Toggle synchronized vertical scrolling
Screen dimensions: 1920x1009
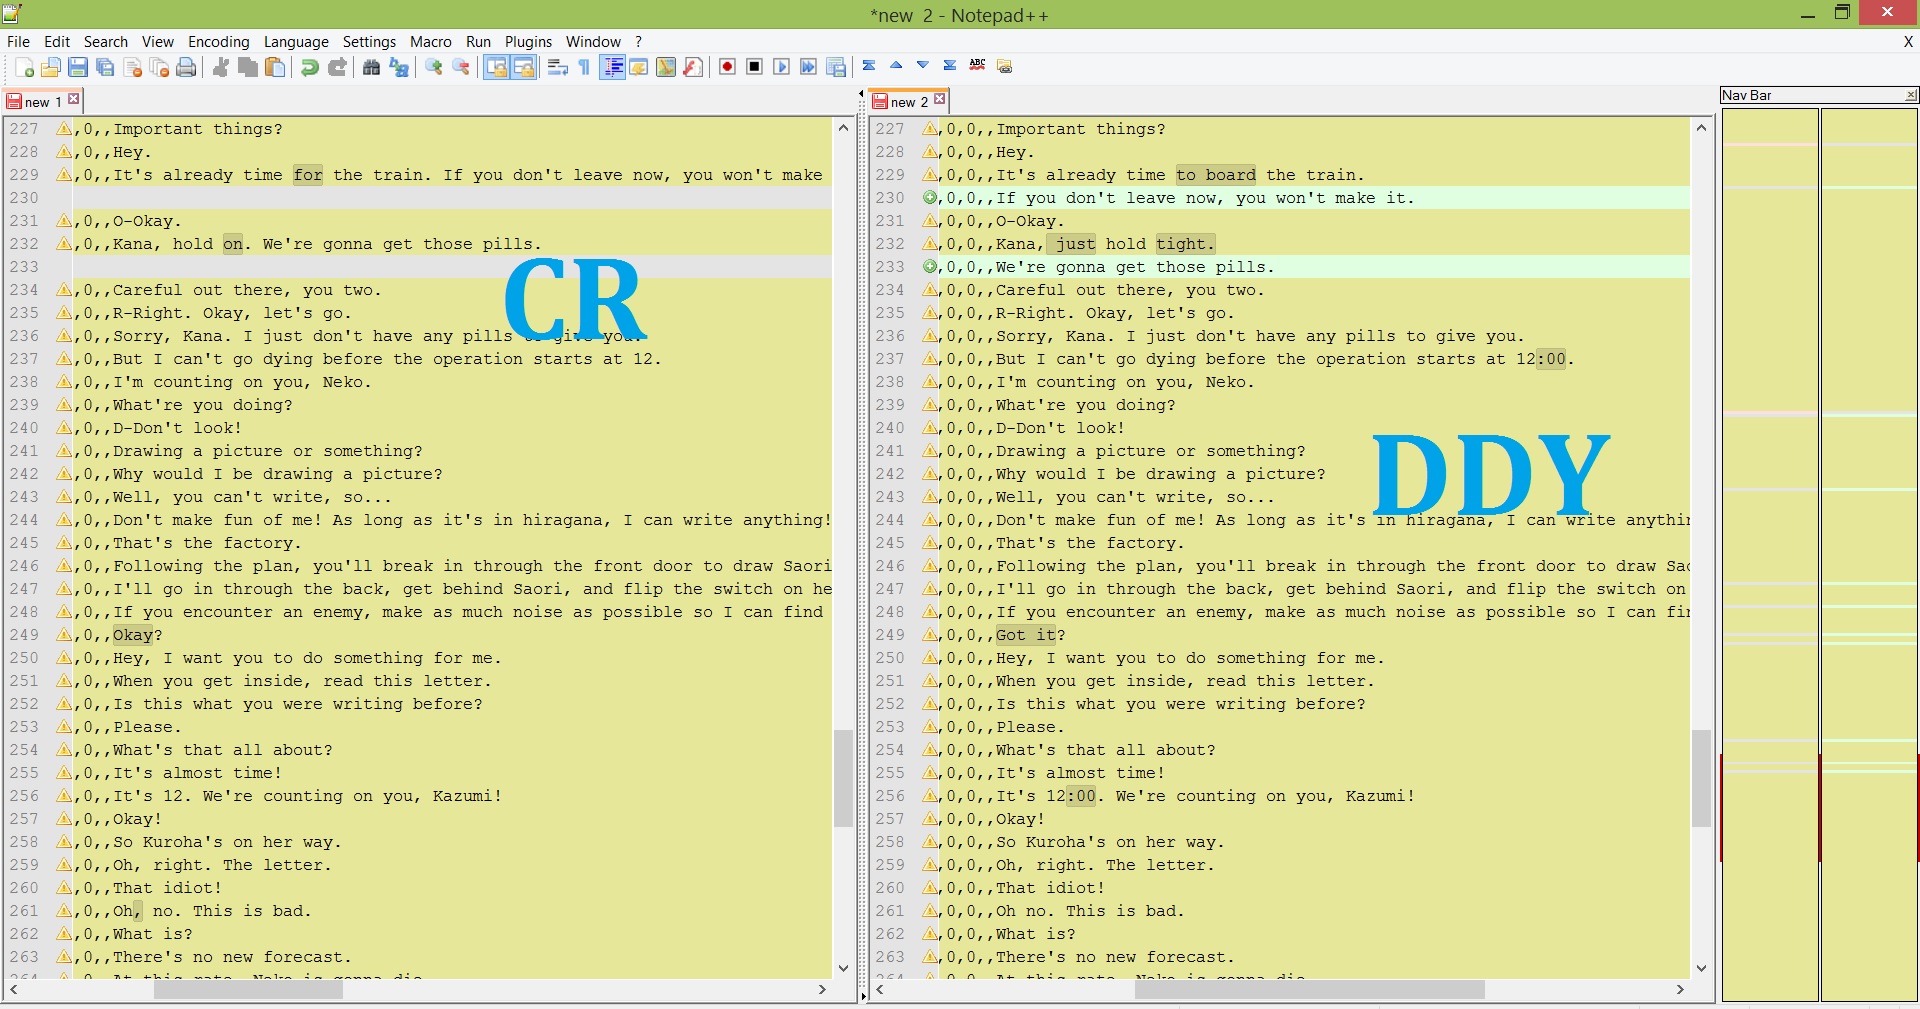click(x=496, y=67)
